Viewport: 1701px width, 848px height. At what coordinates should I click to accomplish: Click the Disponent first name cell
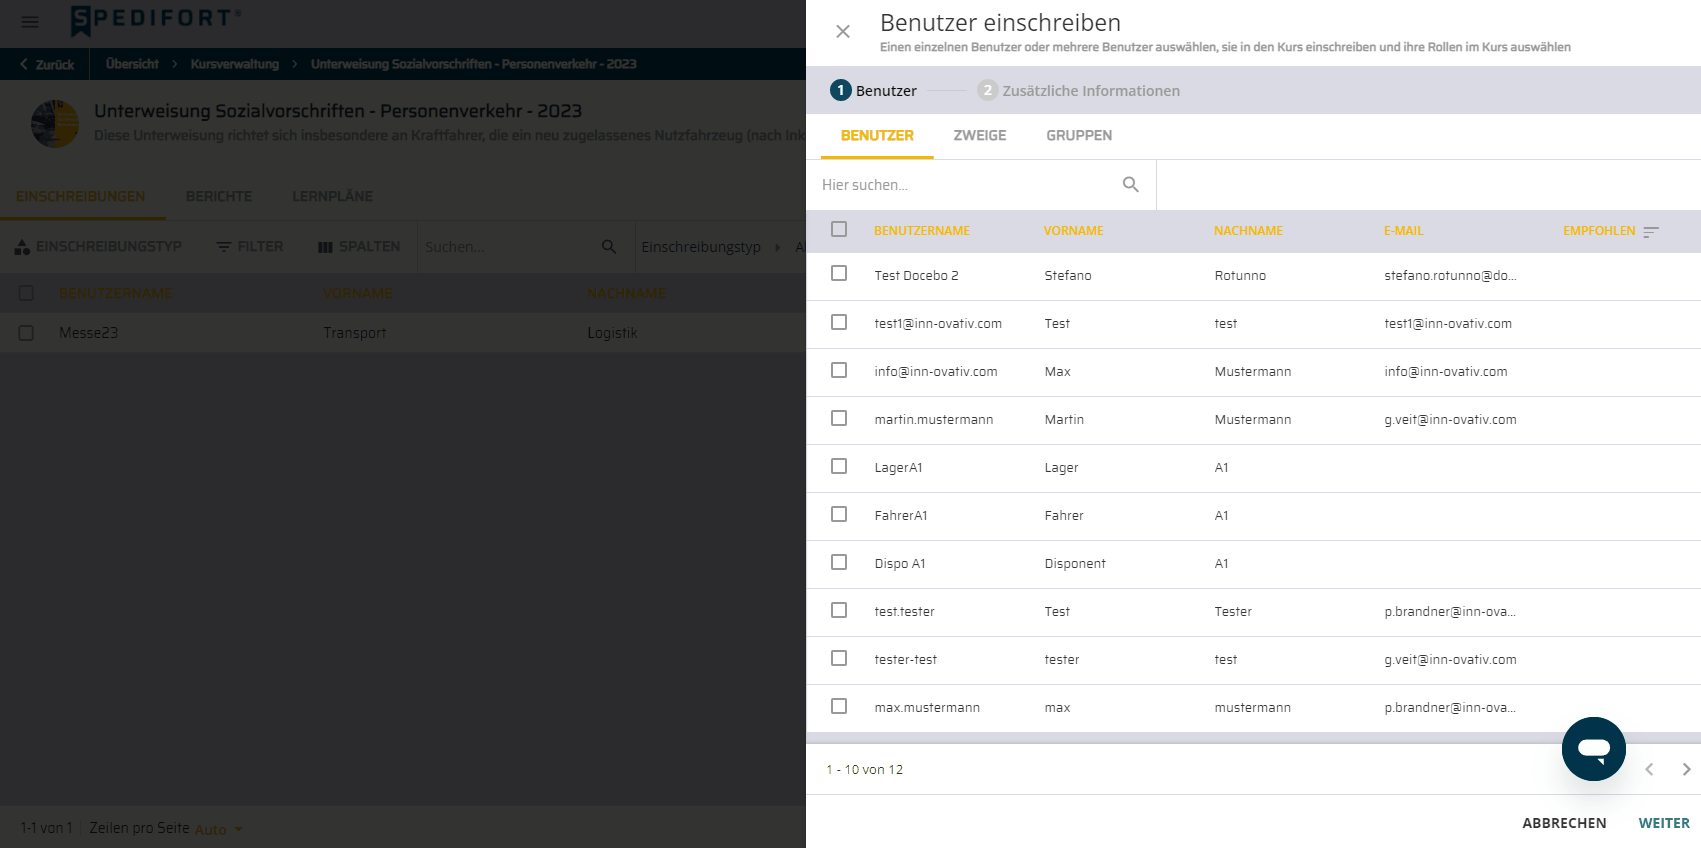[x=1075, y=563]
